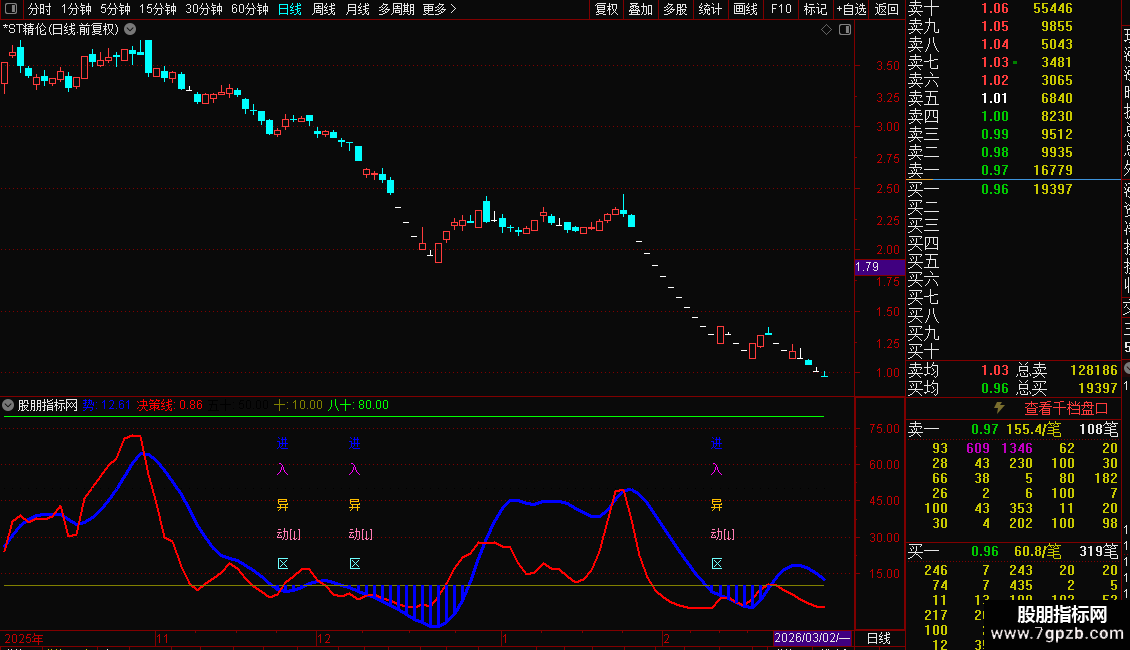Image resolution: width=1130 pixels, height=650 pixels.
Task: Switch chart to 60分钟 period
Action: 249,9
